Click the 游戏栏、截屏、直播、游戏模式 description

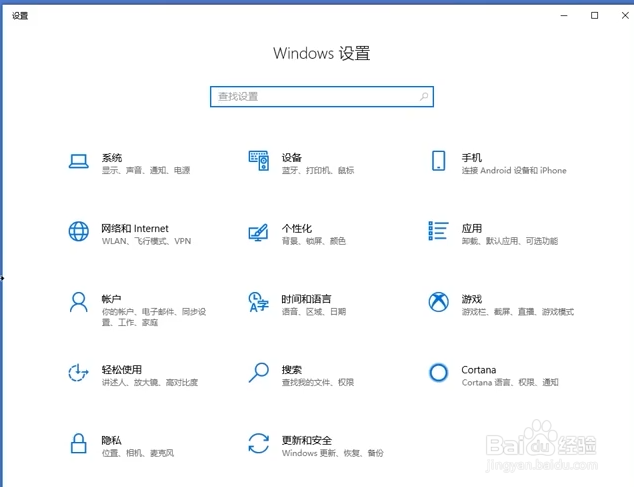point(518,311)
